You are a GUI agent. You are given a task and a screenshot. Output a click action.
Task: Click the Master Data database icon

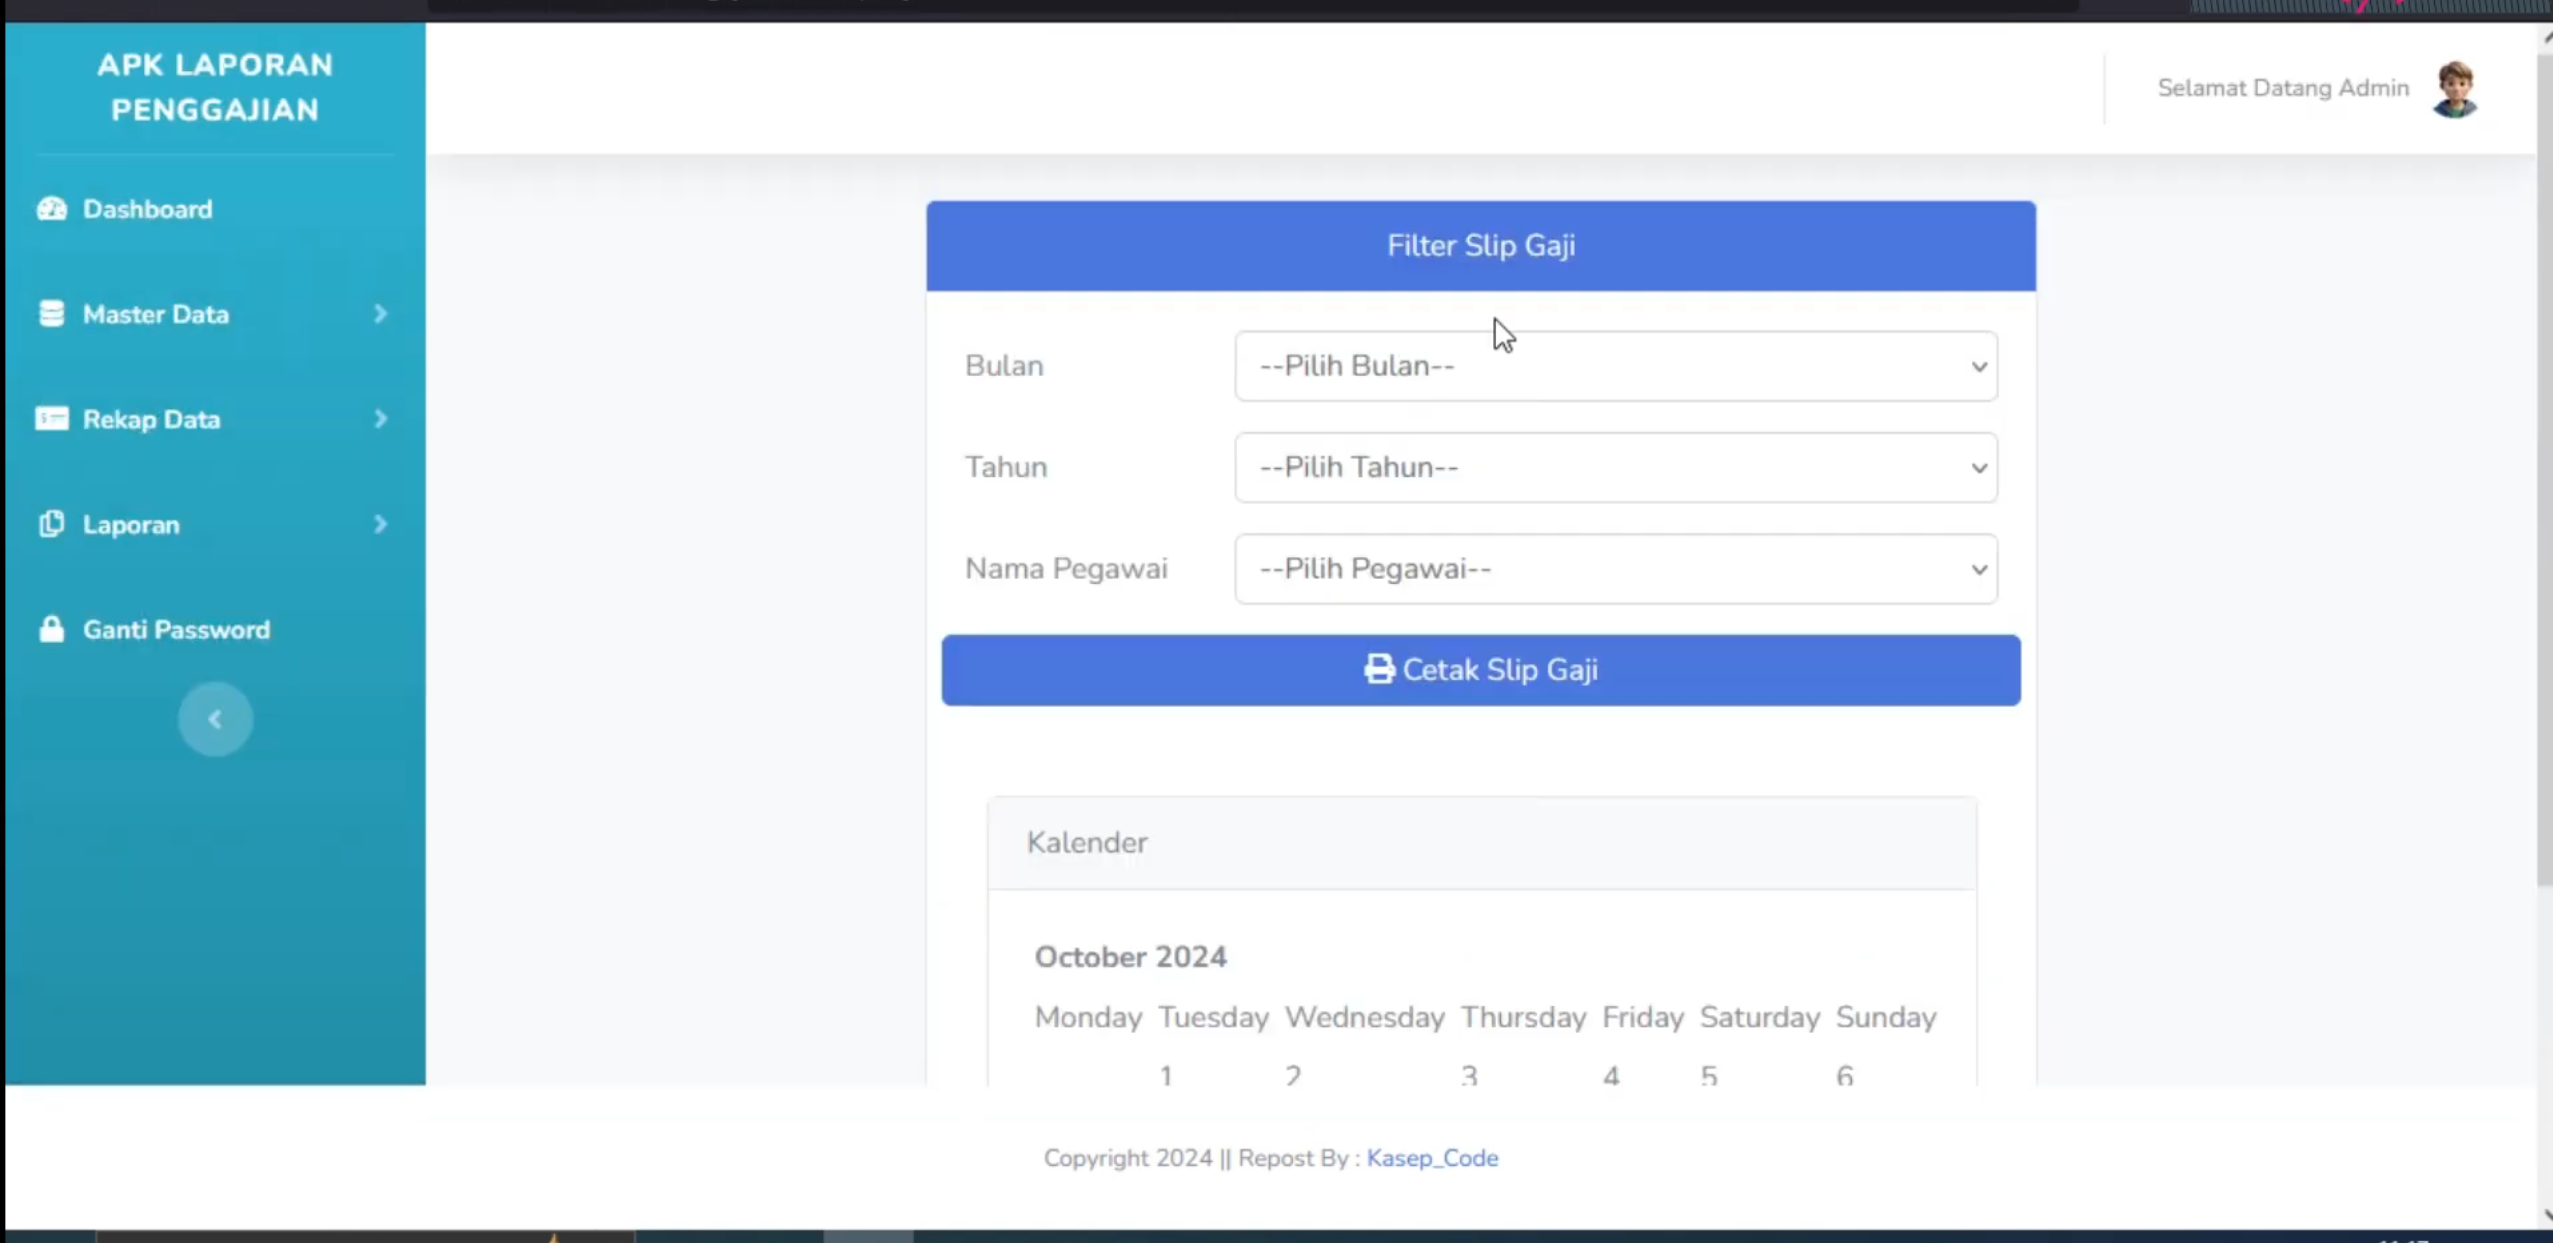[x=52, y=314]
